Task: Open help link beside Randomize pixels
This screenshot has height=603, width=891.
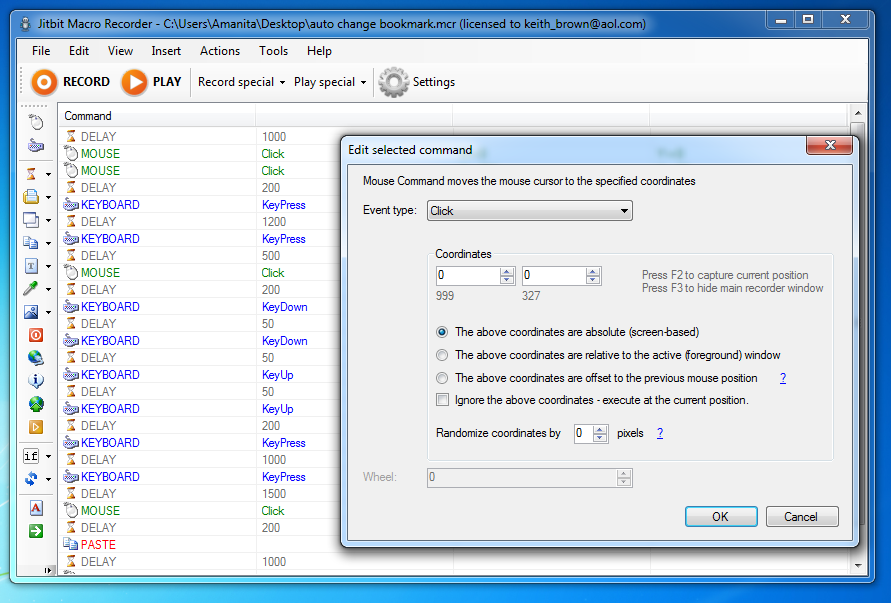Action: pyautogui.click(x=660, y=433)
